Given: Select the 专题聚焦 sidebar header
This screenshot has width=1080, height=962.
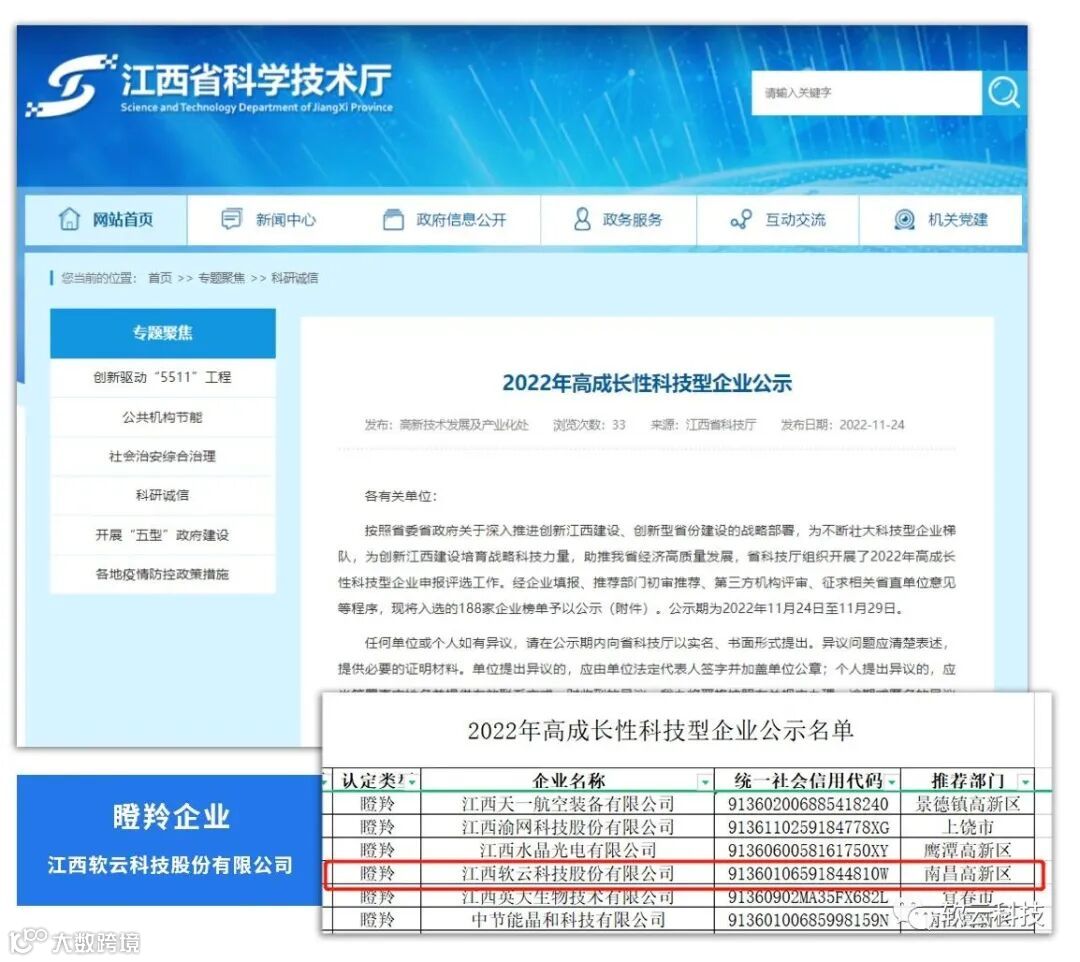Looking at the screenshot, I should pyautogui.click(x=163, y=333).
